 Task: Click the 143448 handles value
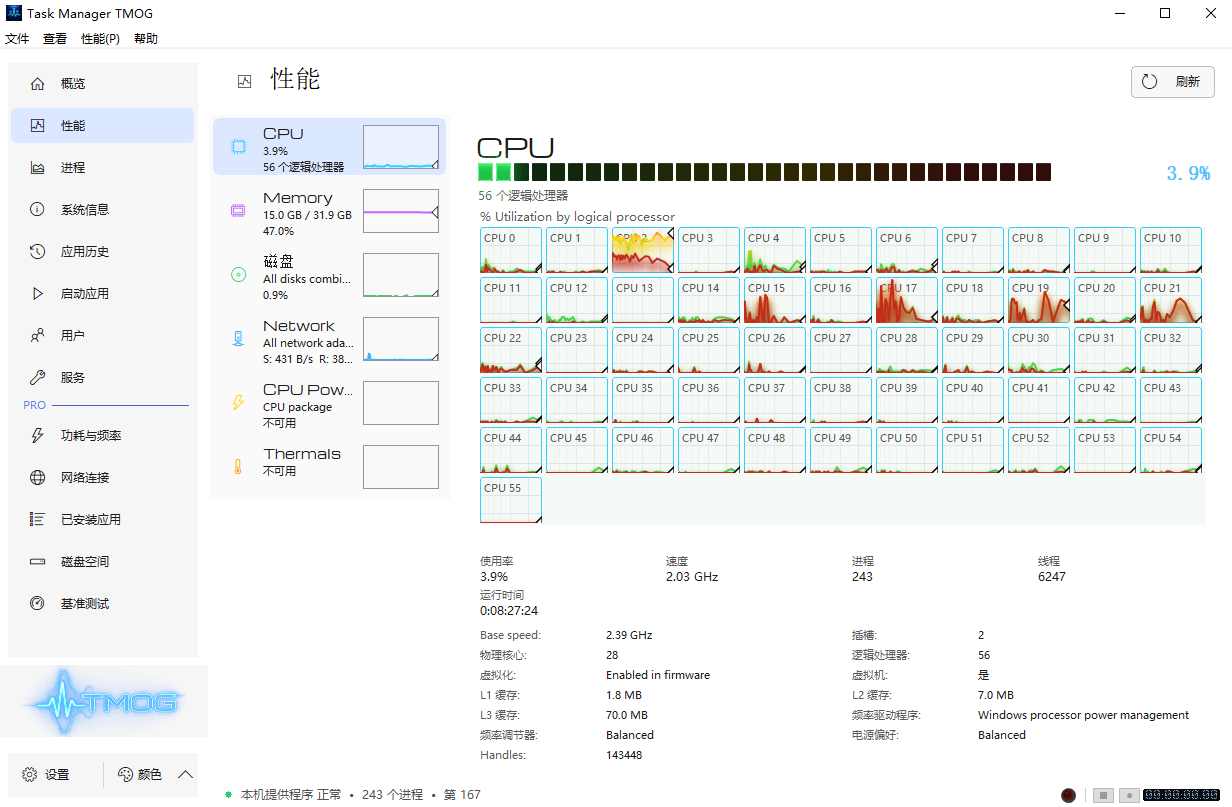click(x=624, y=755)
